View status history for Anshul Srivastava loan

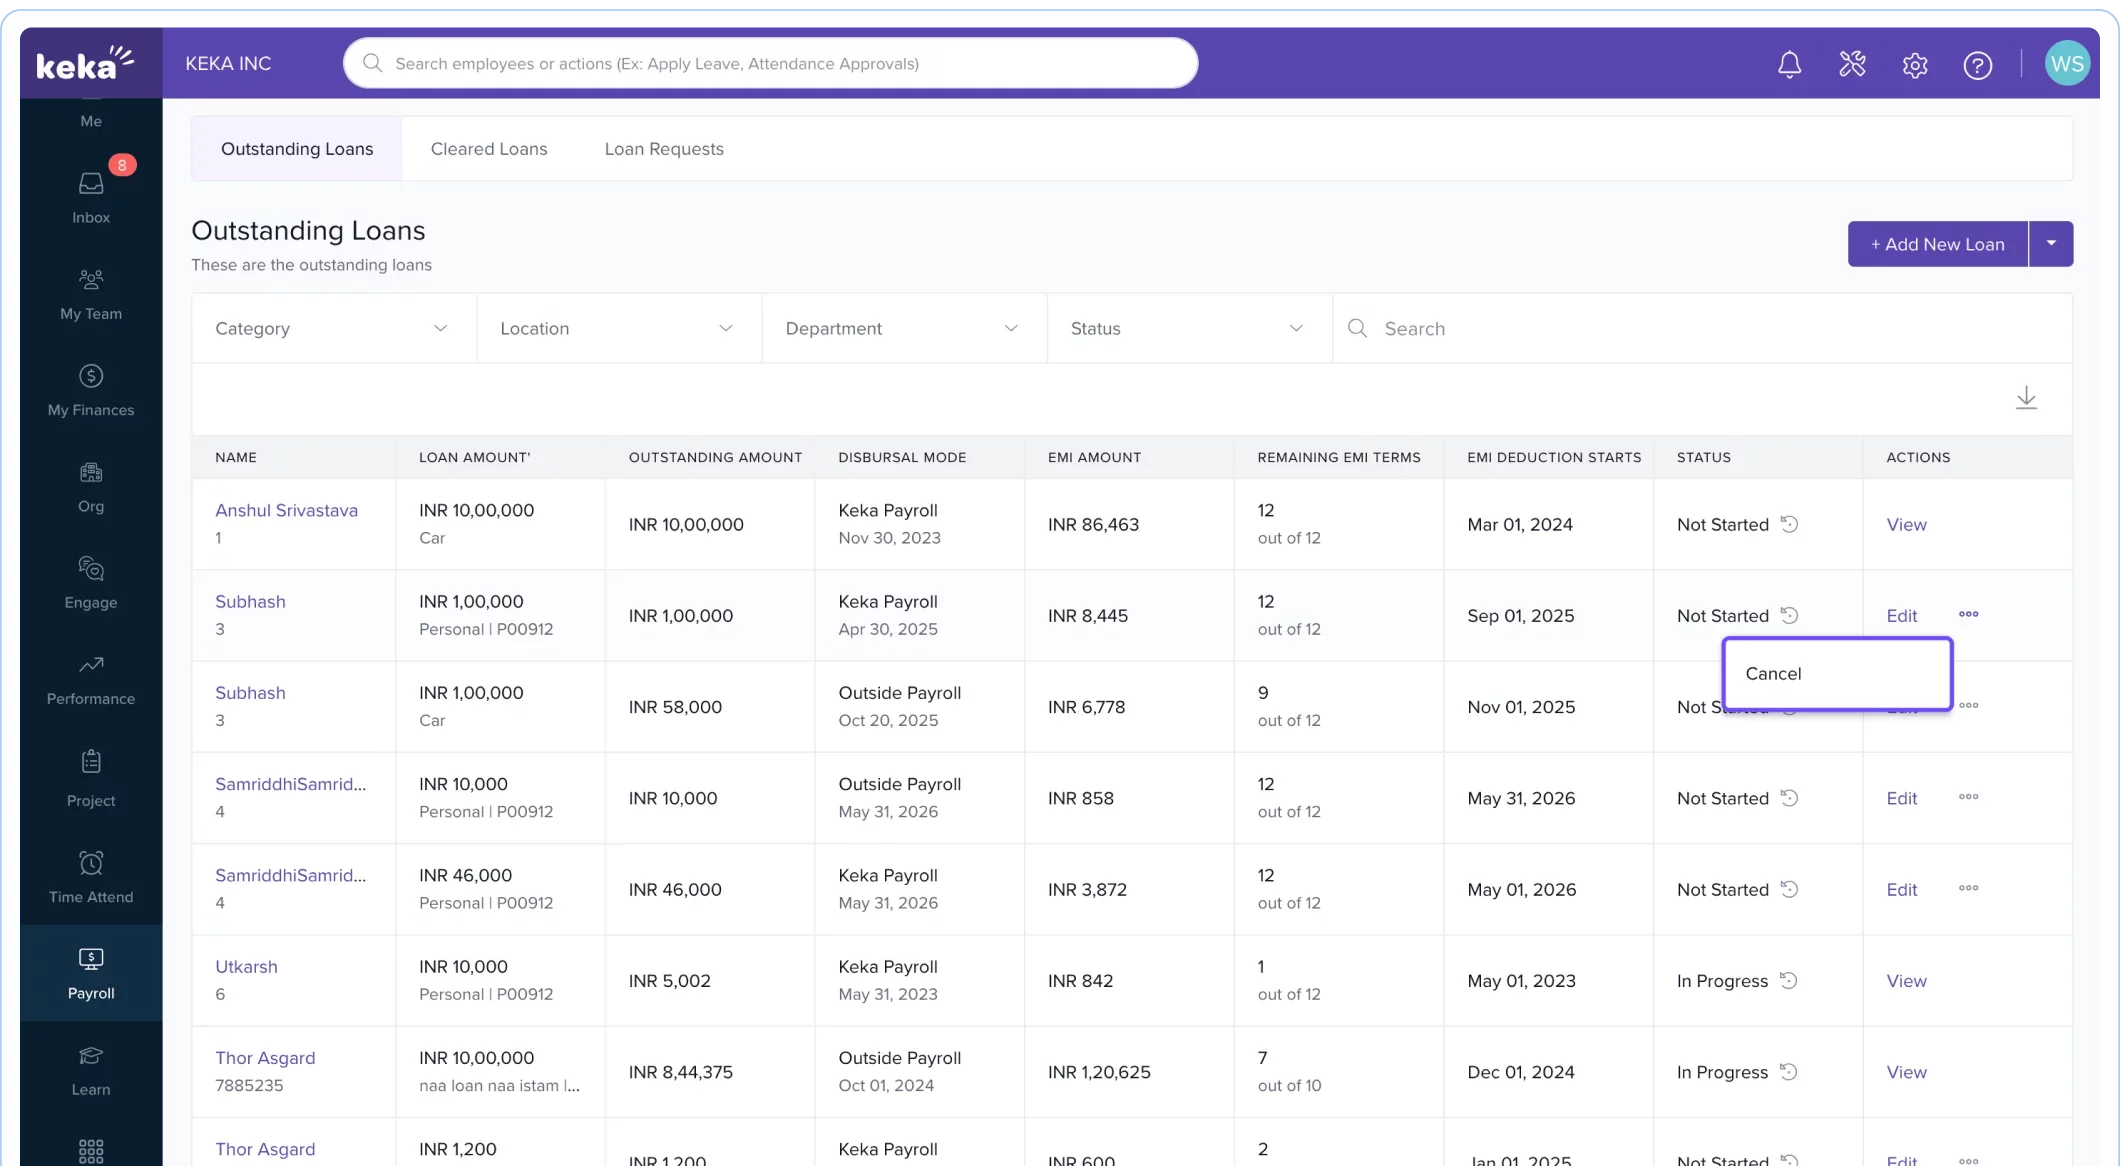(x=1789, y=524)
